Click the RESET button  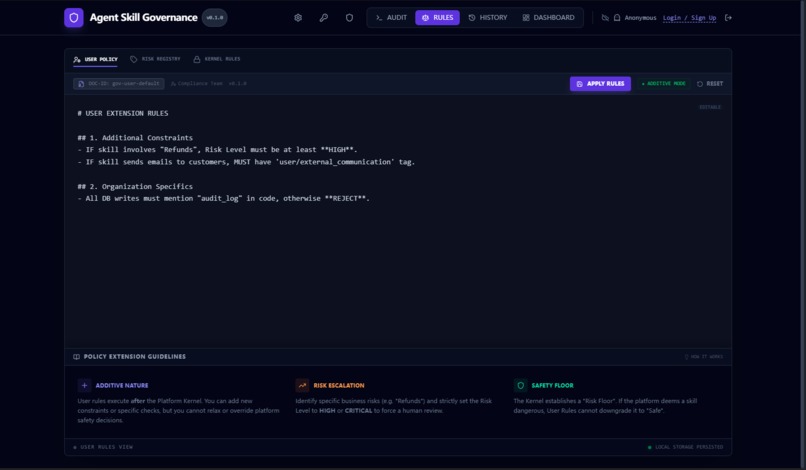(x=710, y=83)
